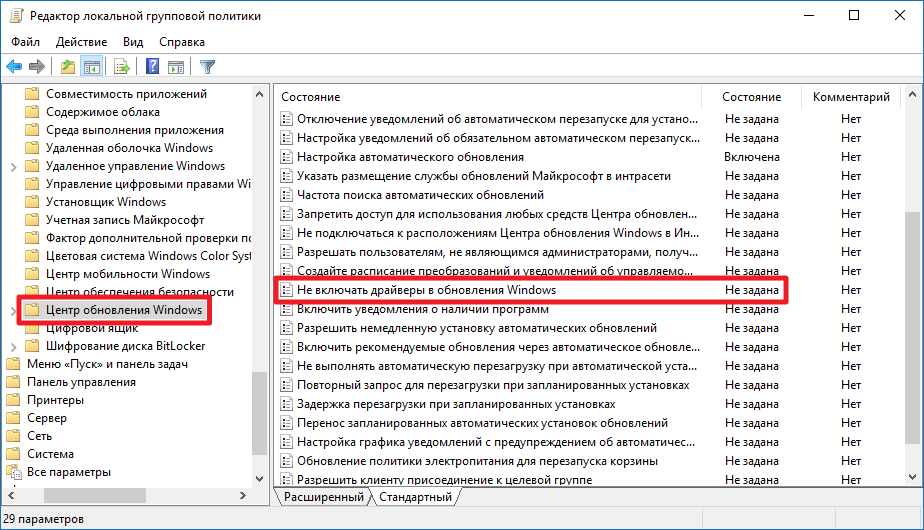The height and width of the screenshot is (530, 924).
Task: Click policy icon beside 'Настройка автоматического обновления'
Action: (286, 157)
